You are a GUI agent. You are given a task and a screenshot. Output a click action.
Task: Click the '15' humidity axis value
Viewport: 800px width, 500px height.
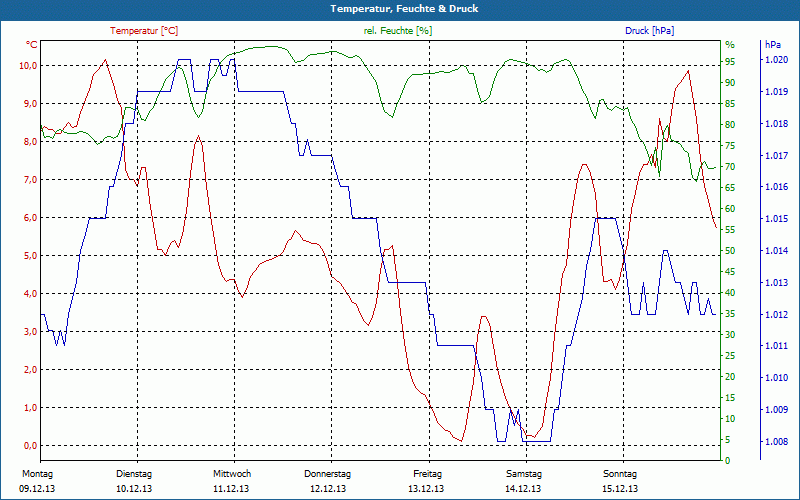click(x=730, y=398)
